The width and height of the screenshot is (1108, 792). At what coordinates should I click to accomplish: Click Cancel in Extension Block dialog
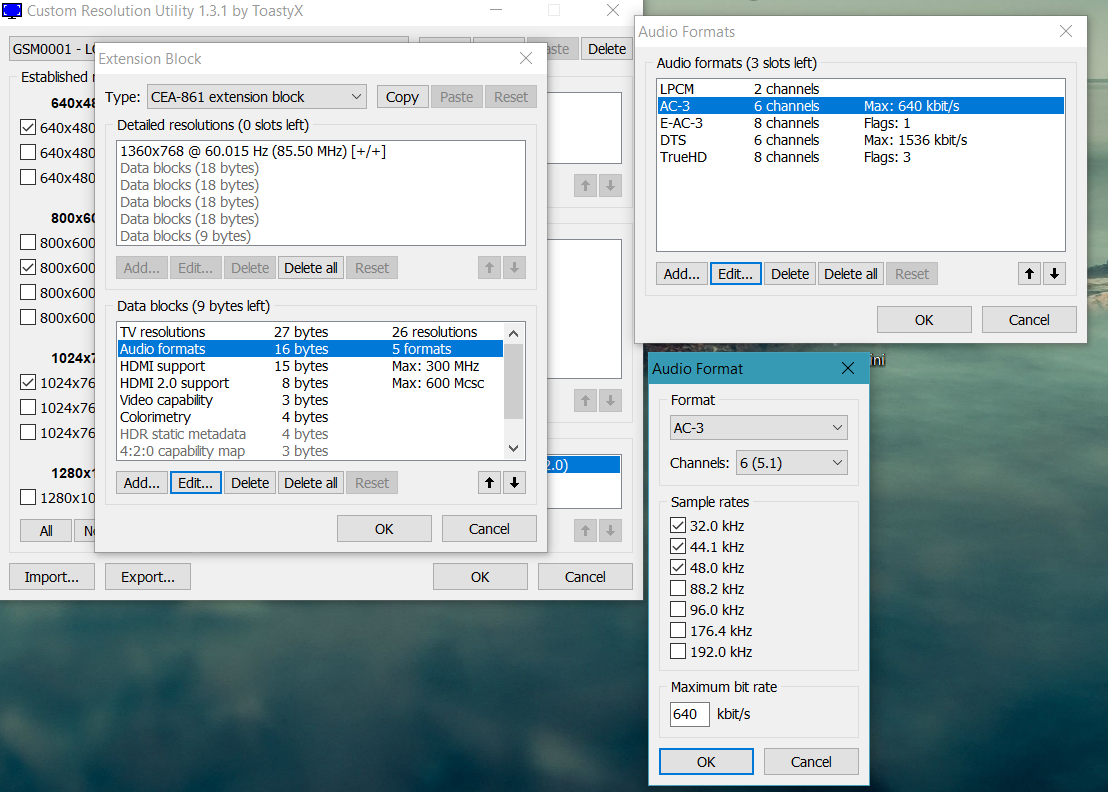489,528
